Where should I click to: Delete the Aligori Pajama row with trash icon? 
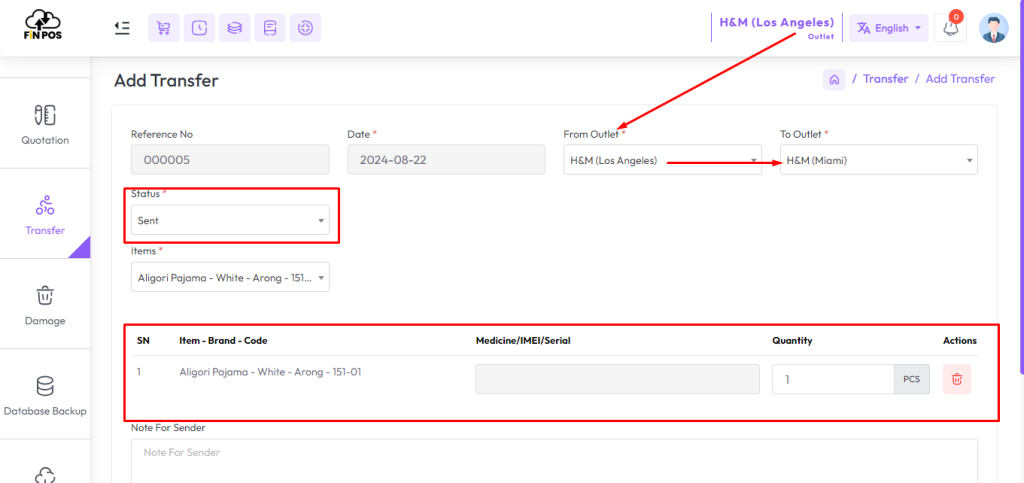[957, 379]
